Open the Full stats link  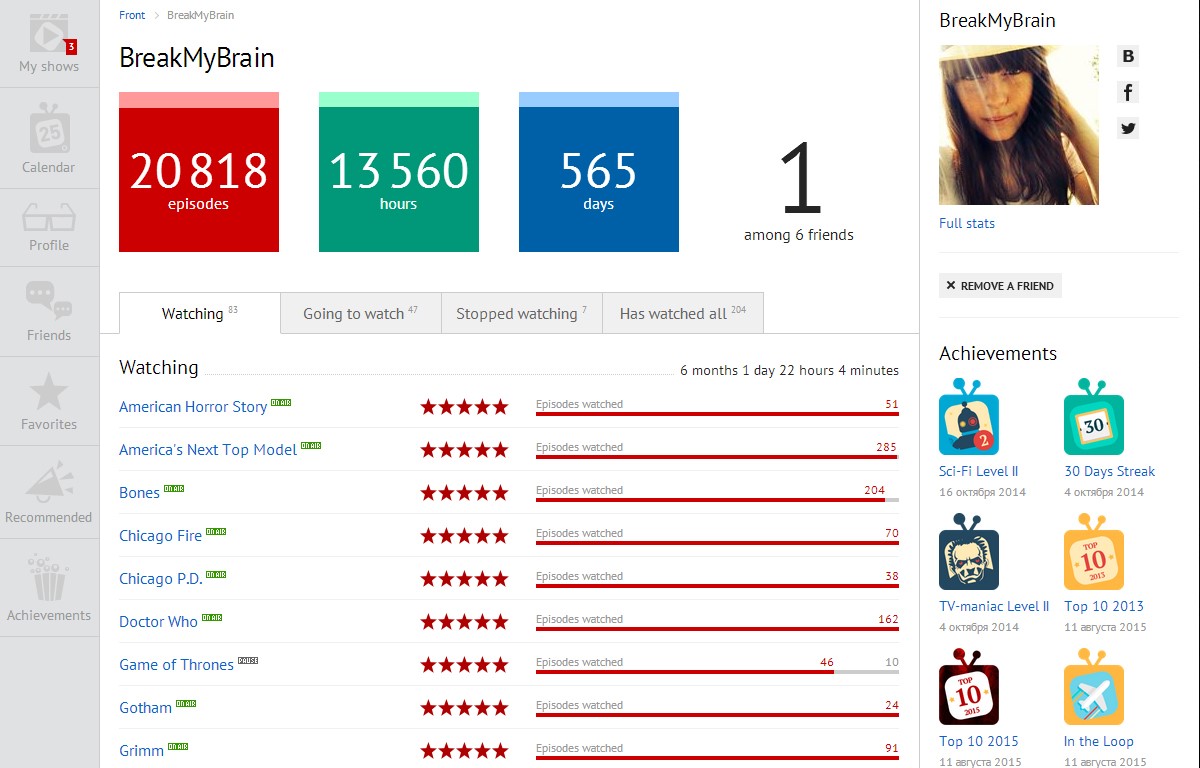point(966,223)
